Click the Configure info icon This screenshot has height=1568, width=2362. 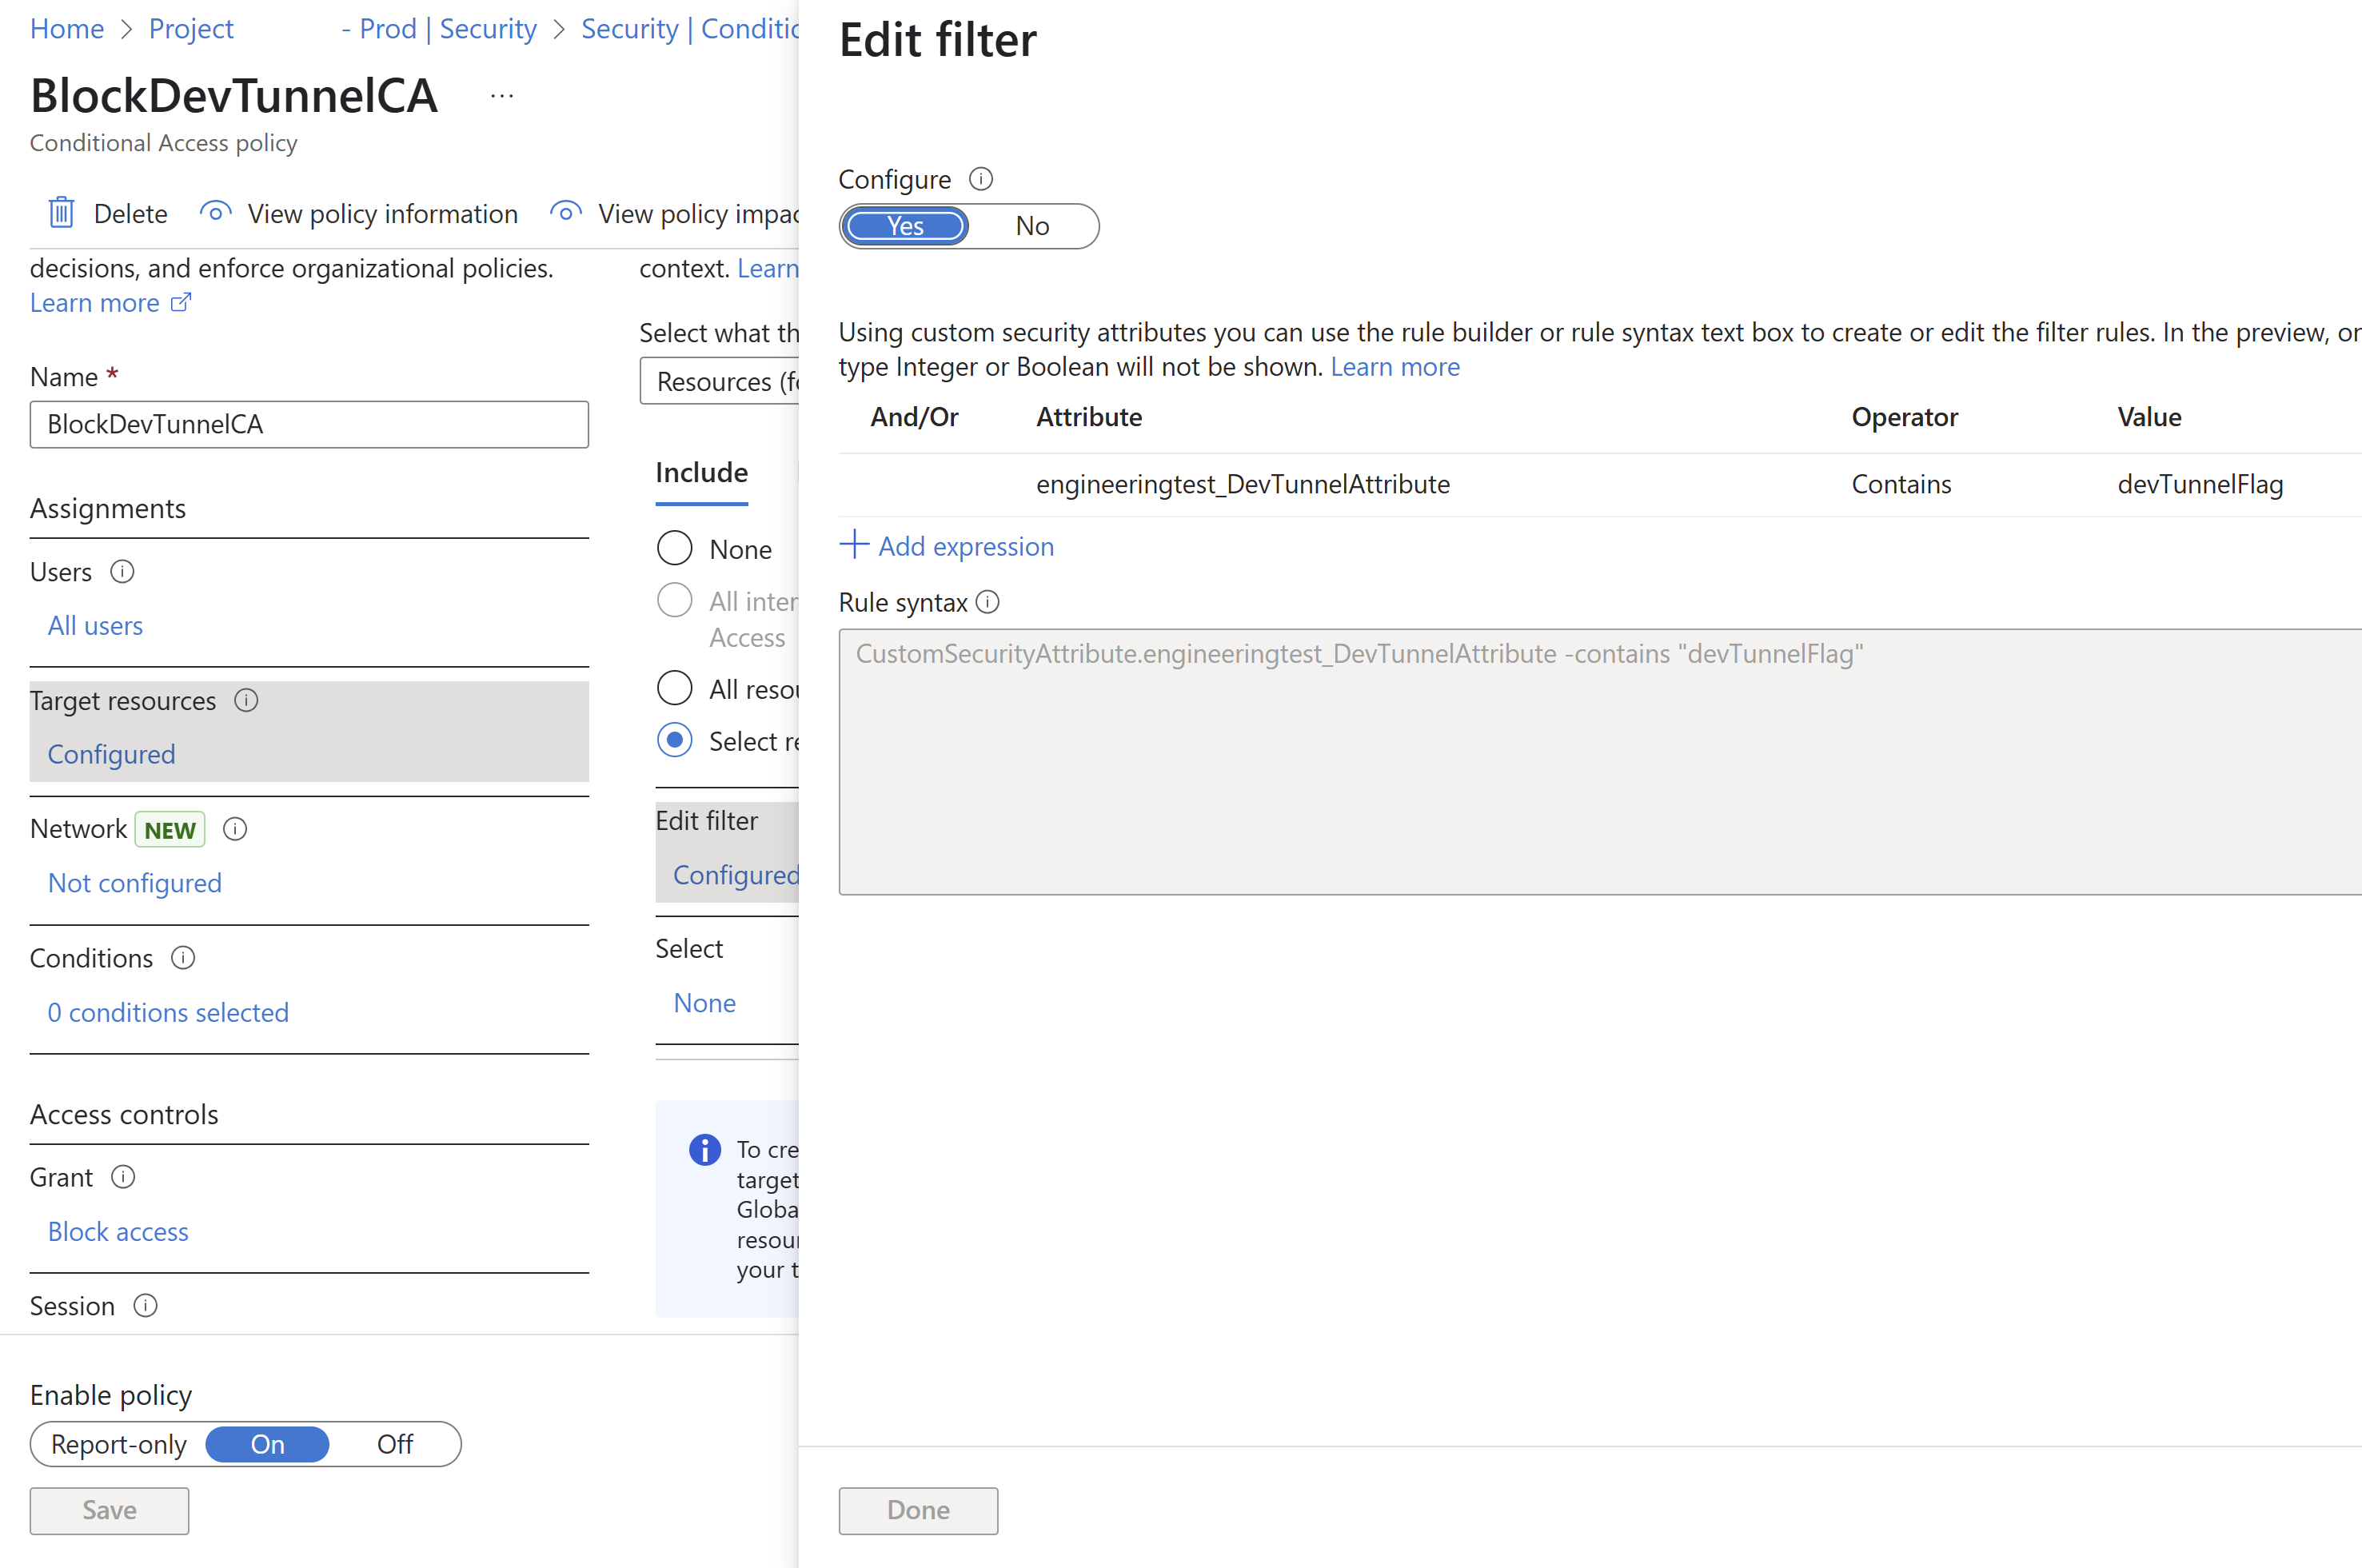coord(981,179)
